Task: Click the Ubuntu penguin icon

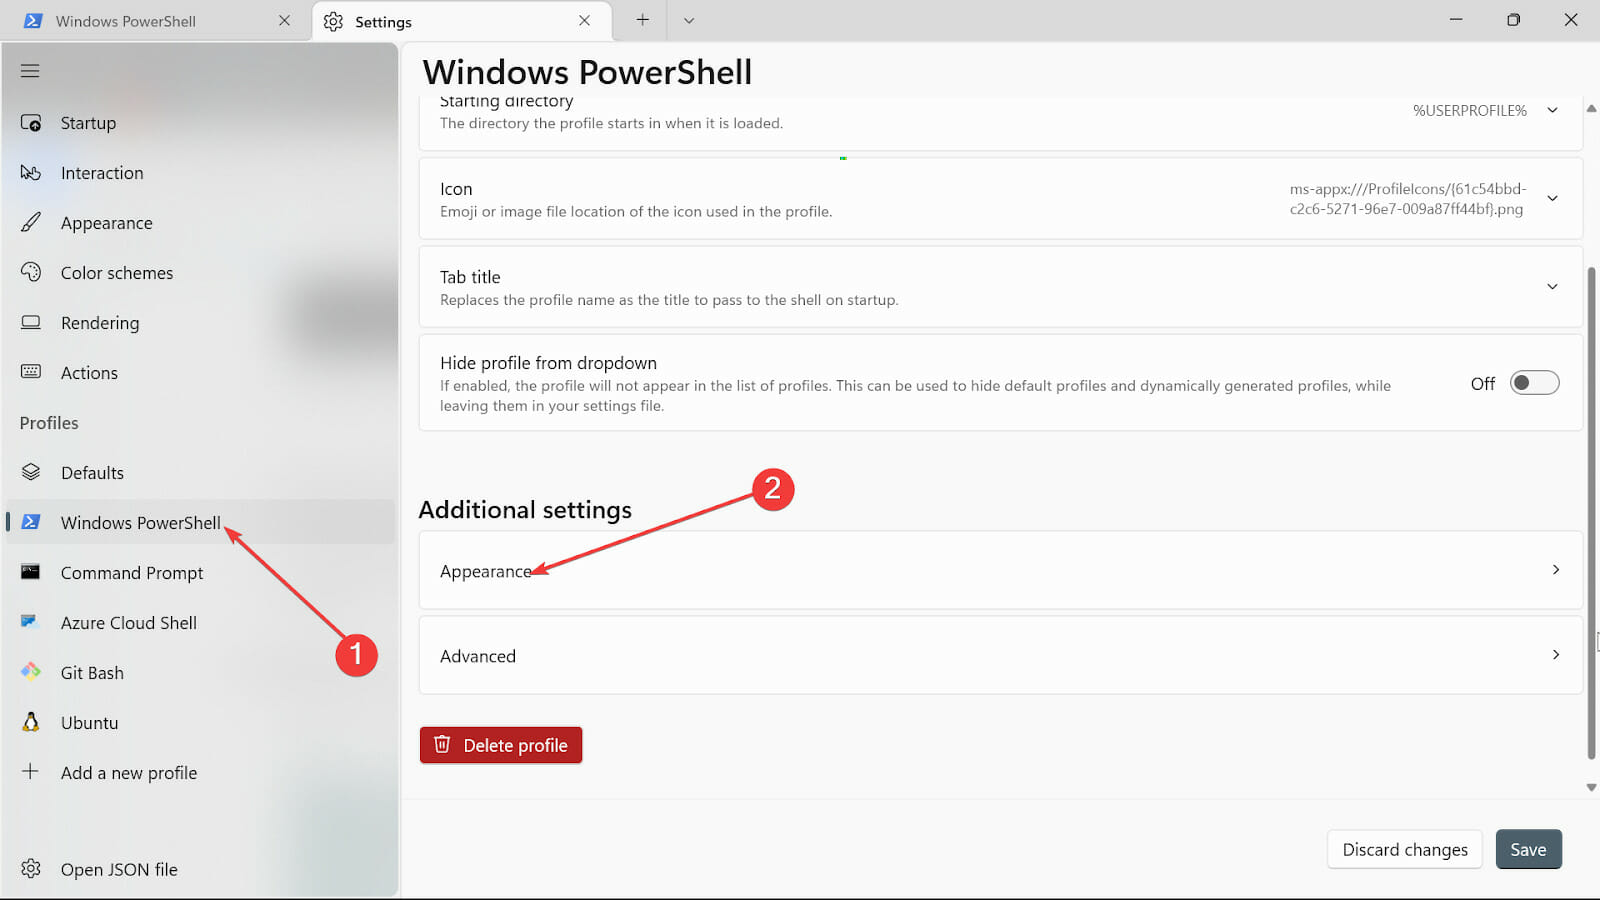Action: click(x=31, y=722)
